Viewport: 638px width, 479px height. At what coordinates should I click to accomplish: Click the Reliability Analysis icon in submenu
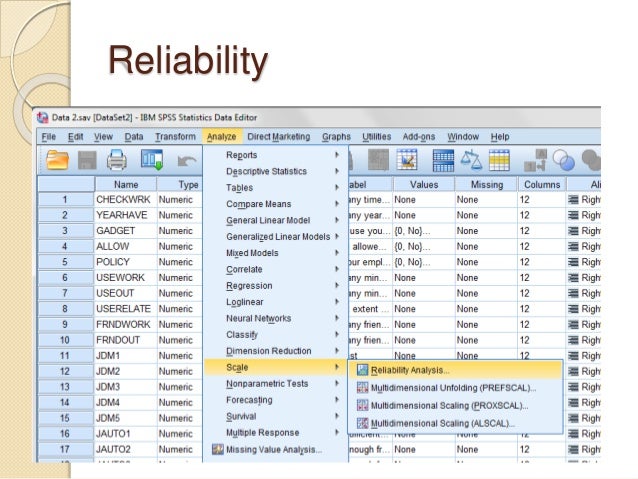pyautogui.click(x=362, y=370)
